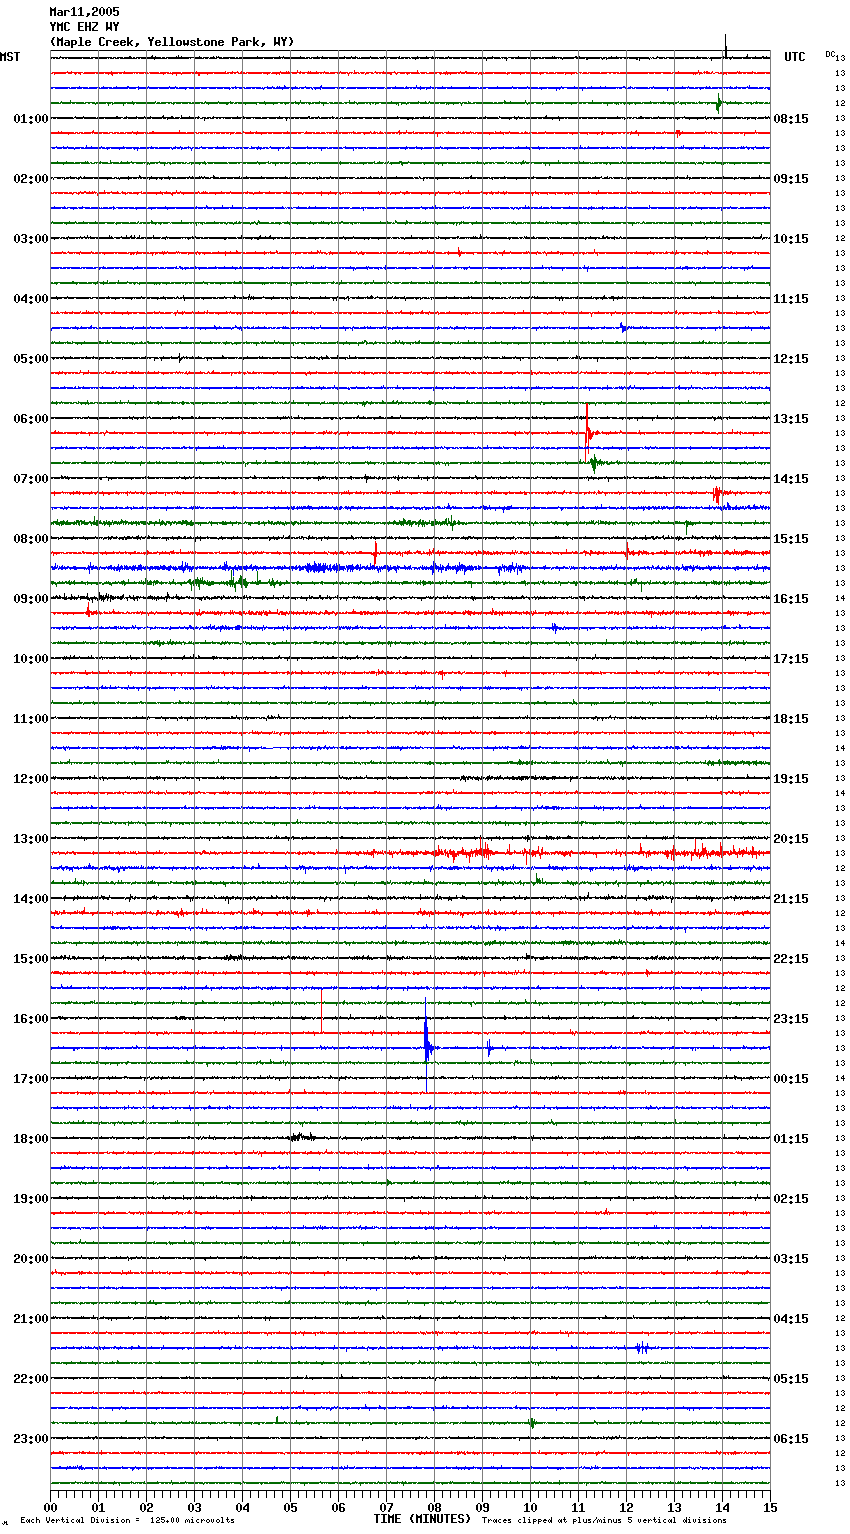Click minute 15 on the time axis

(x=770, y=1507)
